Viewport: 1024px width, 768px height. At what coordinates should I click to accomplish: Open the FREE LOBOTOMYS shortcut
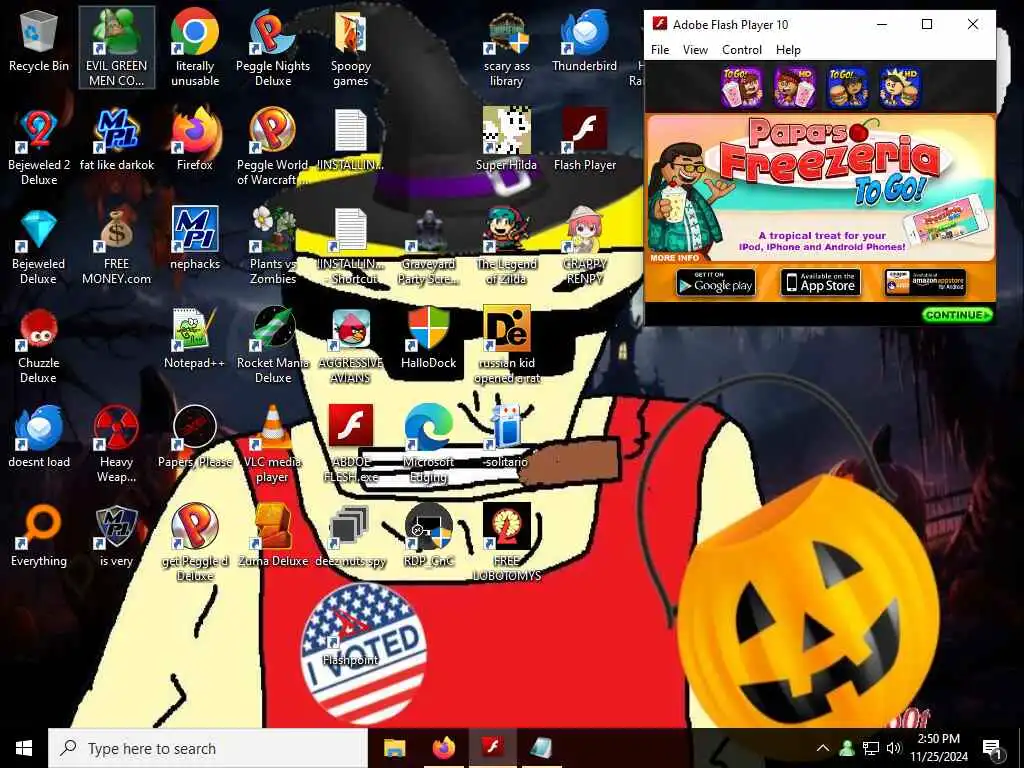(507, 543)
